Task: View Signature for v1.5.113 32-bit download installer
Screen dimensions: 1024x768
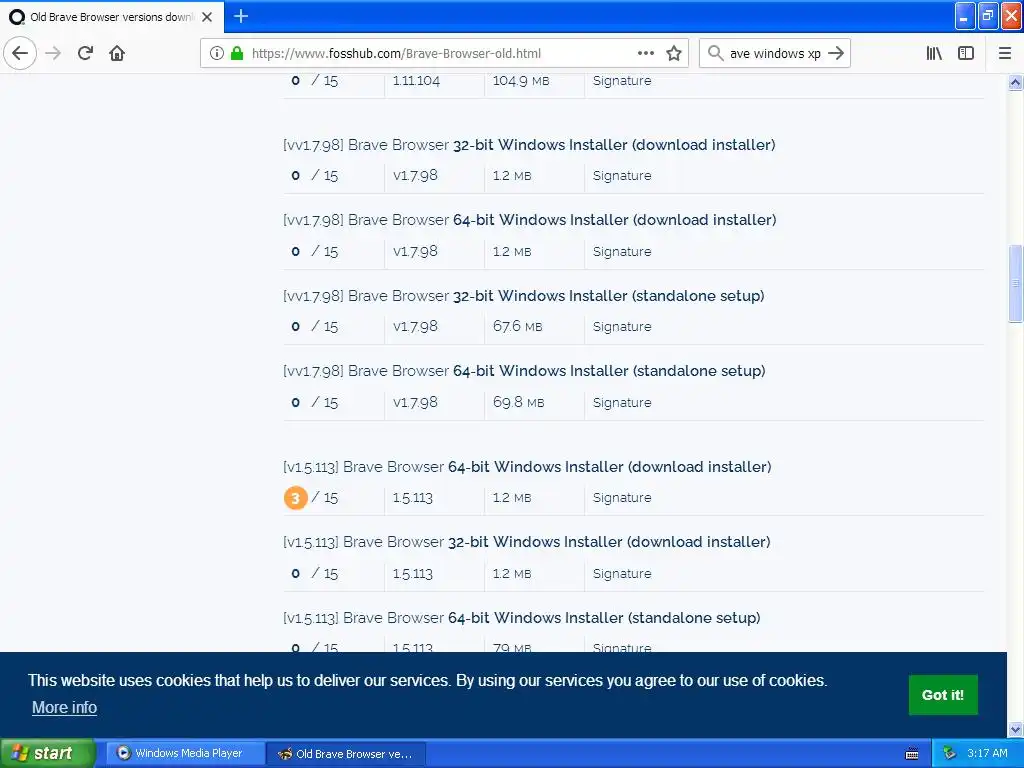Action: pos(622,573)
